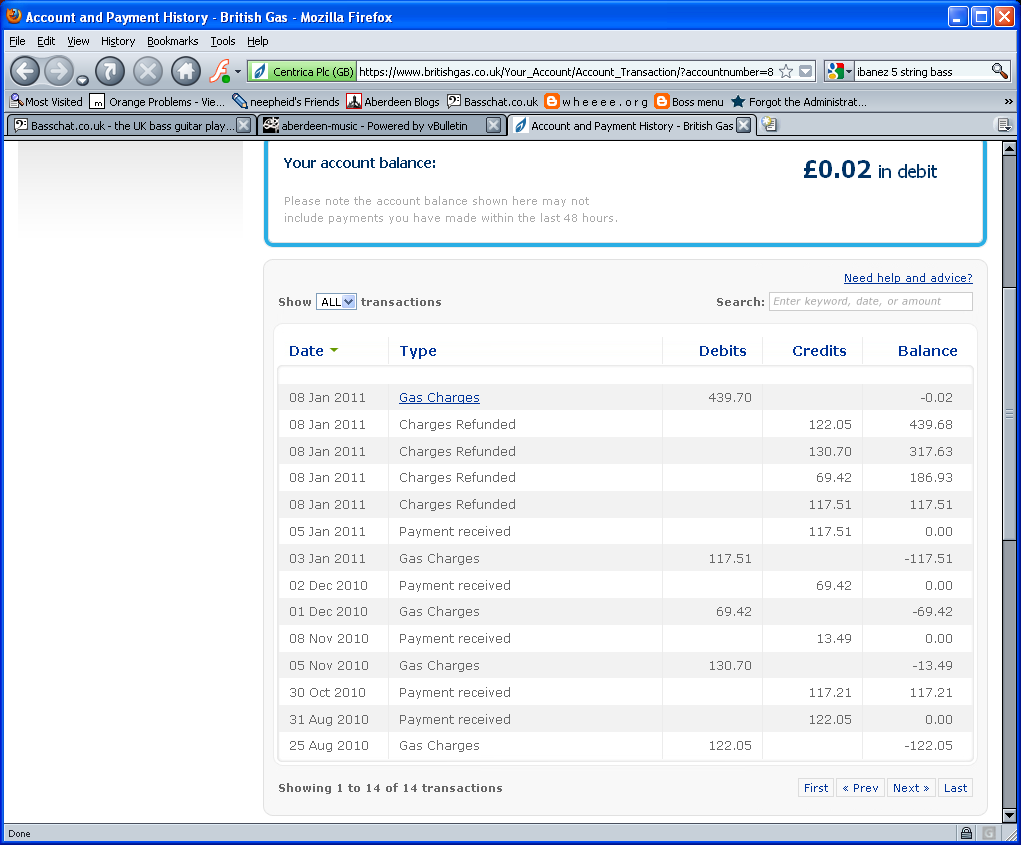The height and width of the screenshot is (845, 1021).
Task: Sort by the Balance column header
Action: [x=927, y=351]
